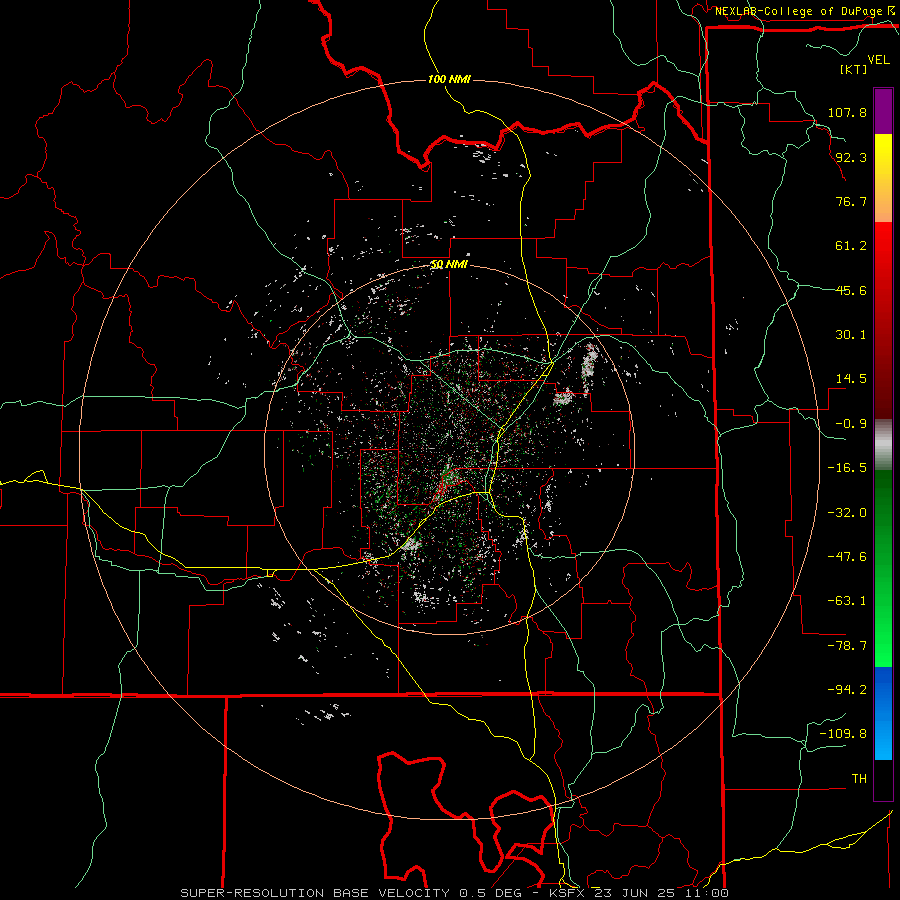Viewport: 900px width, 900px height.
Task: Click the TH threshold label in legend
Action: click(x=859, y=779)
